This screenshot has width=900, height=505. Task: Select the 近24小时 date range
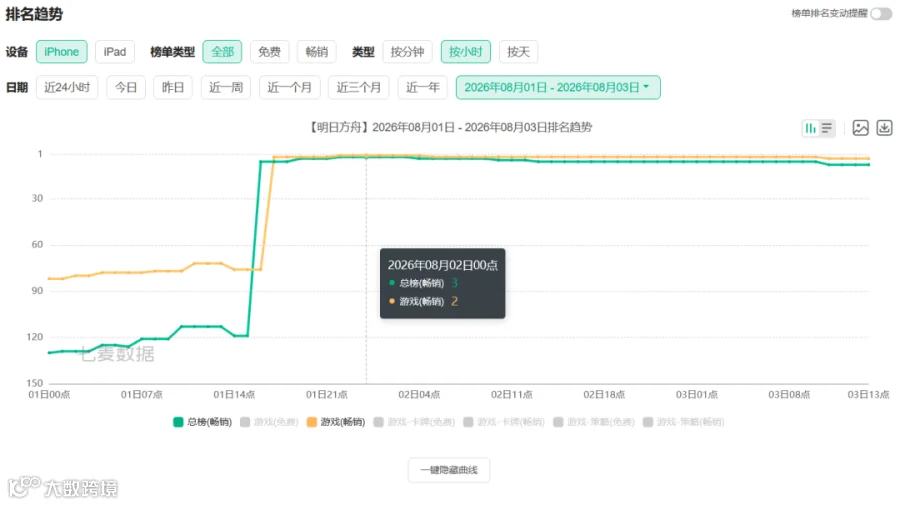click(67, 87)
